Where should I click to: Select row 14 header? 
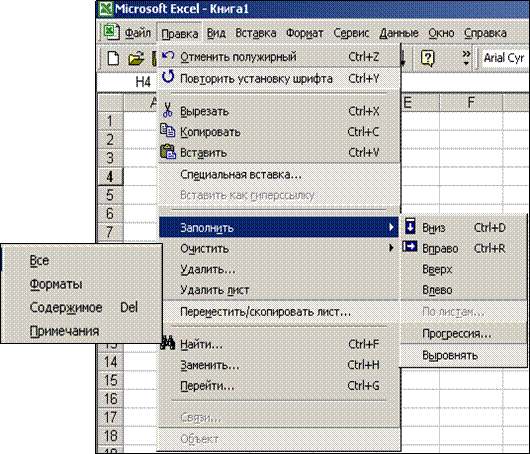[110, 362]
